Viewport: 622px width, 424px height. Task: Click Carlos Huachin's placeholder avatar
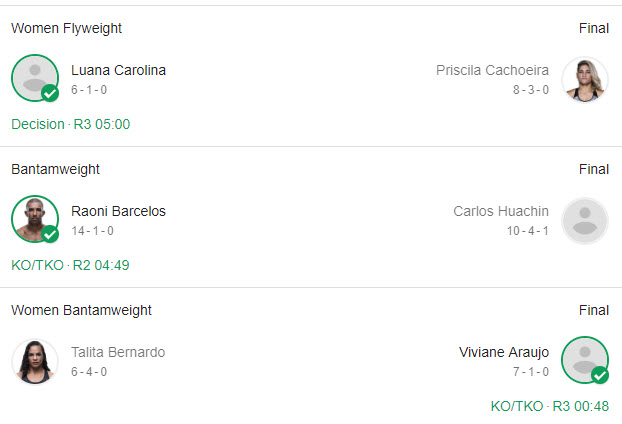coord(585,221)
